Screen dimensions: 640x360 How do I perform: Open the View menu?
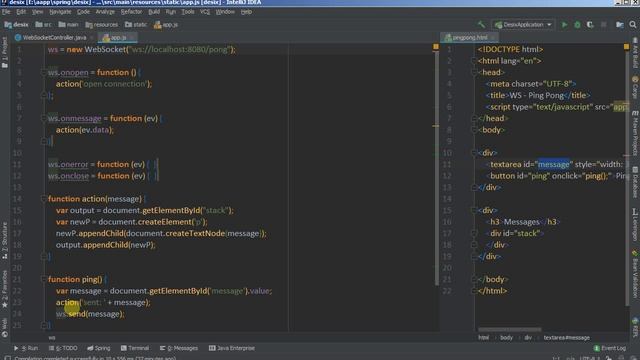[38, 12]
